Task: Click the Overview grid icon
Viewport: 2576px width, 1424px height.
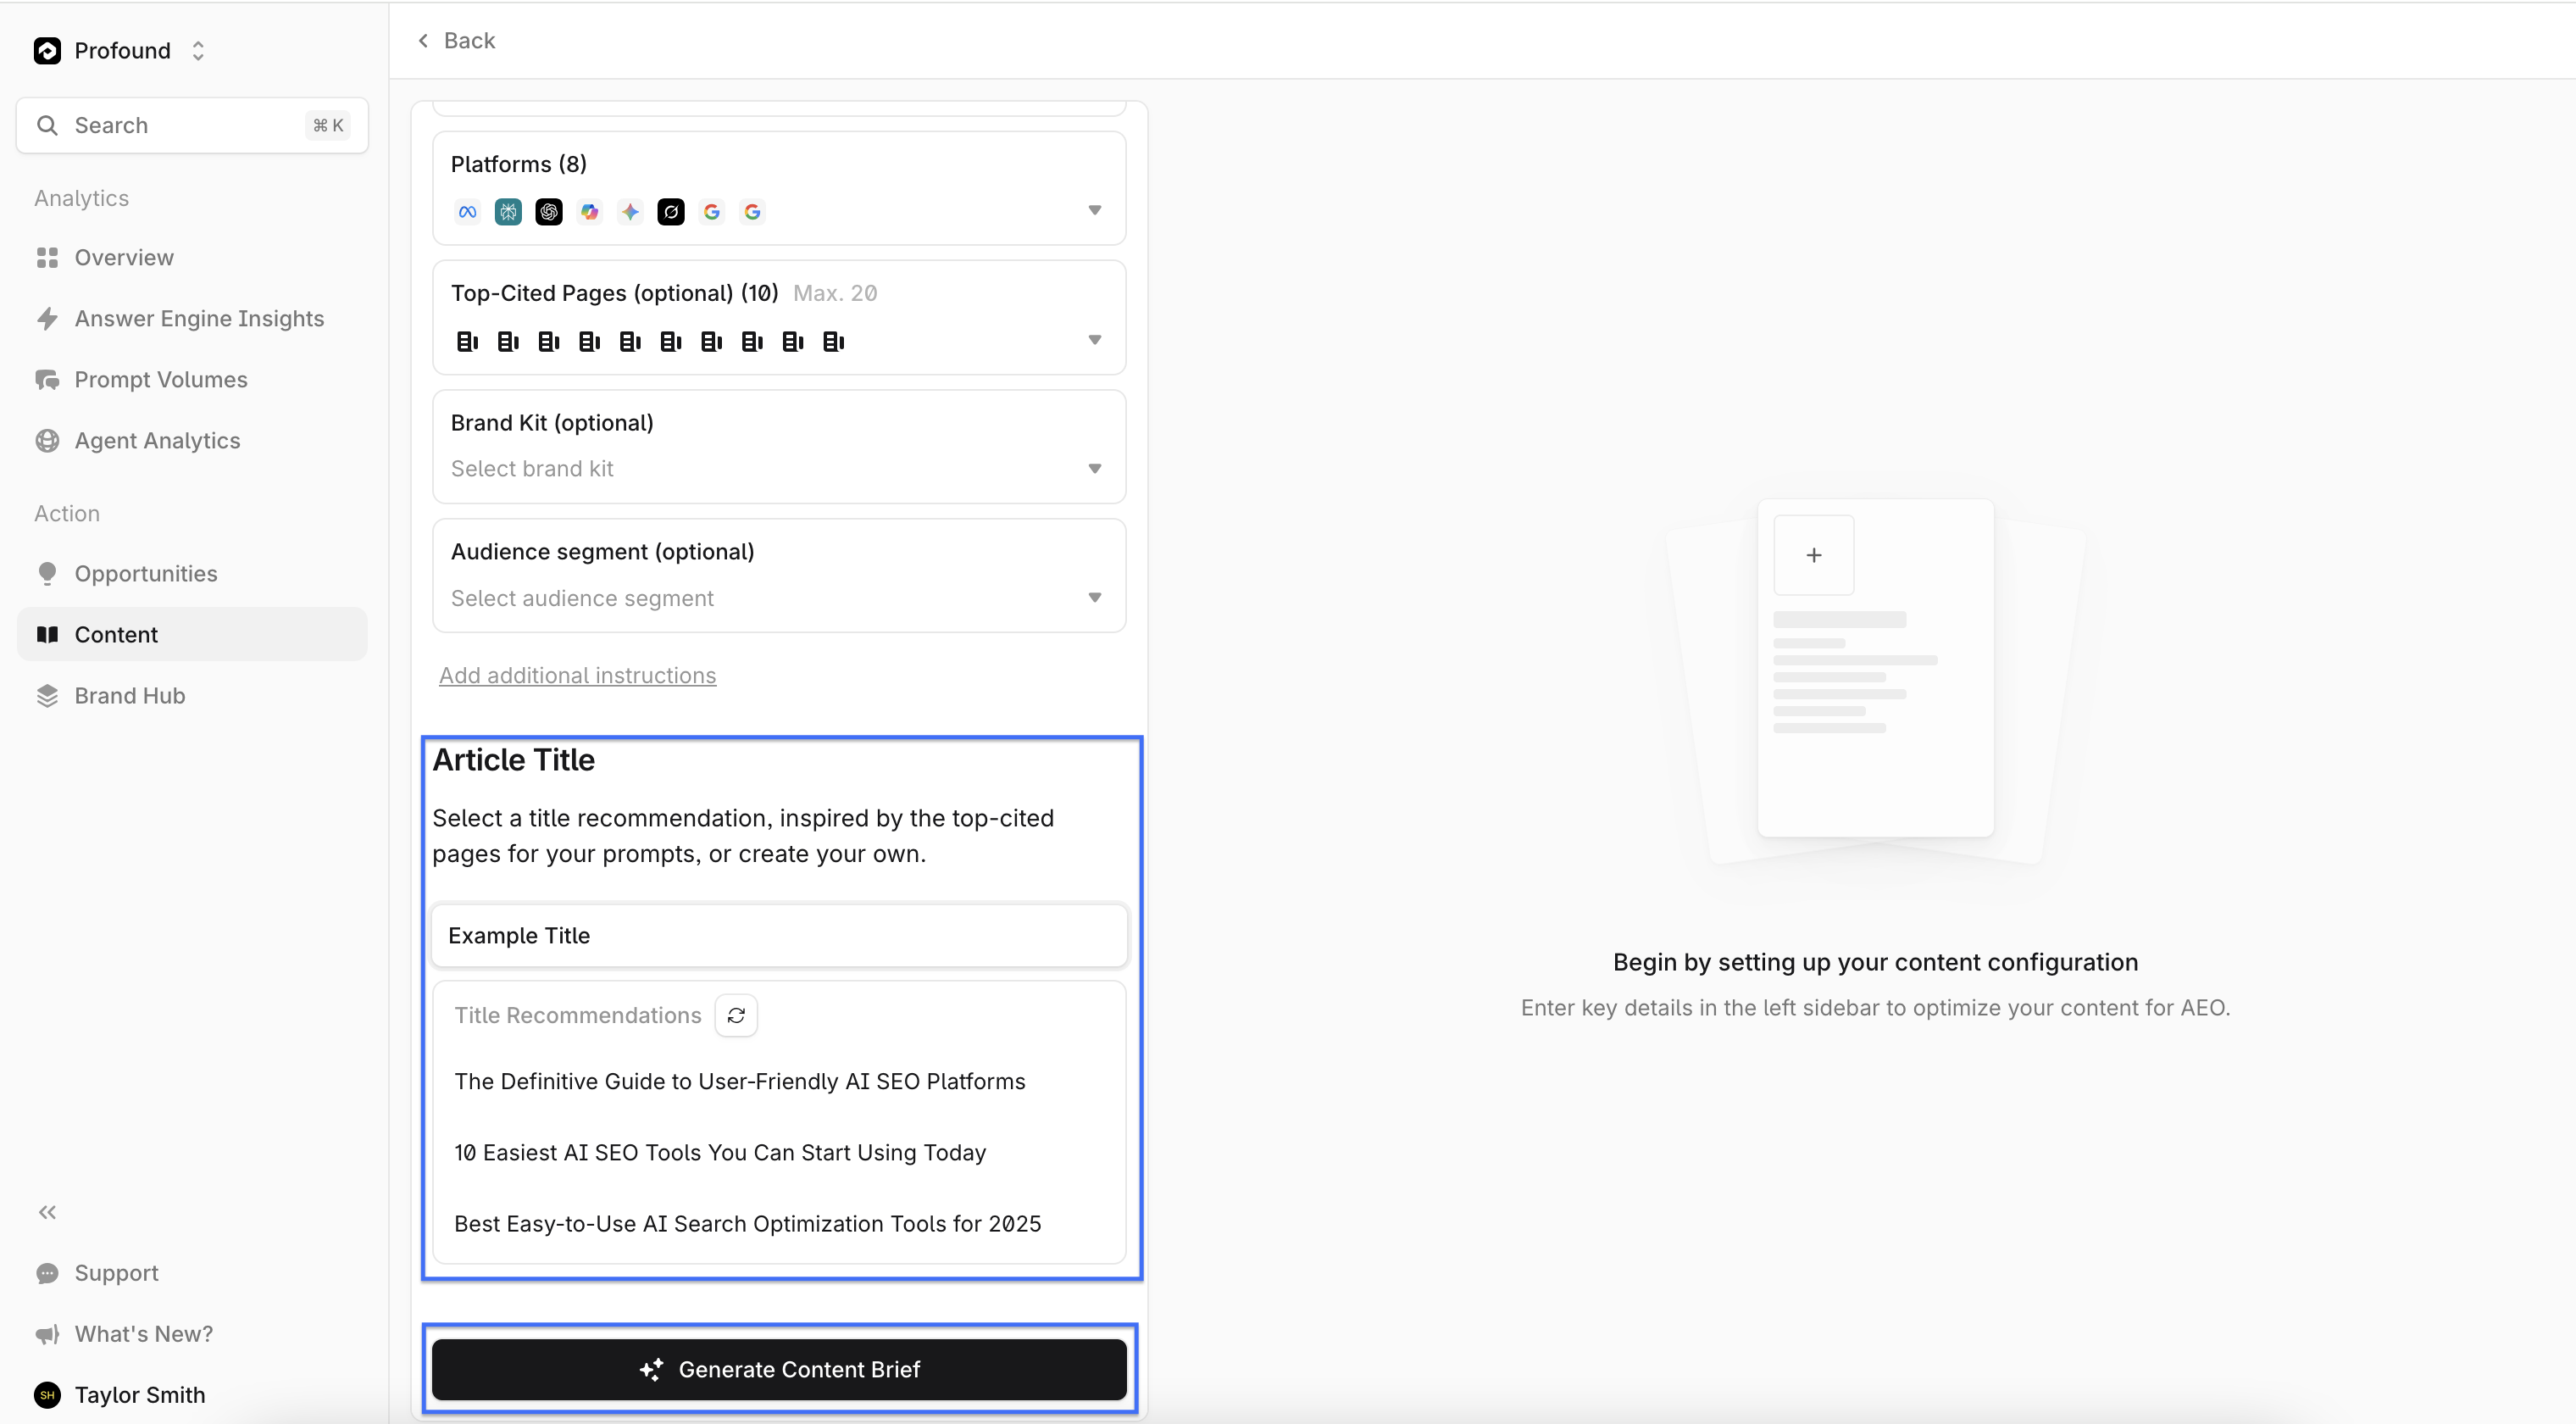Action: (x=47, y=258)
